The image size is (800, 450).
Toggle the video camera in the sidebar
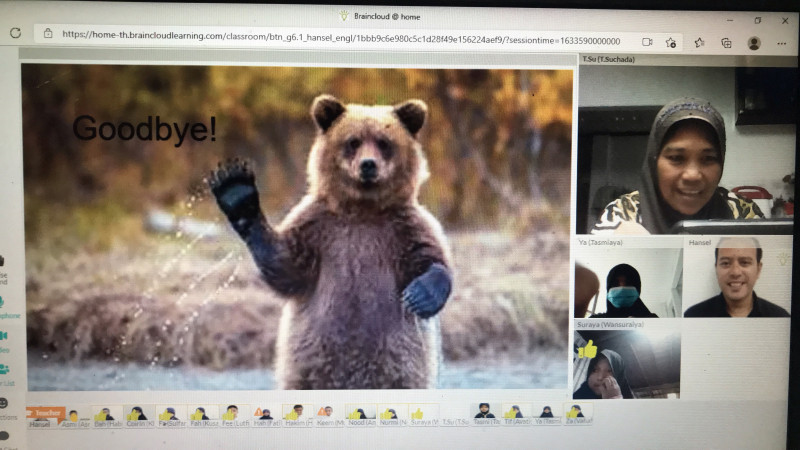[x=6, y=335]
